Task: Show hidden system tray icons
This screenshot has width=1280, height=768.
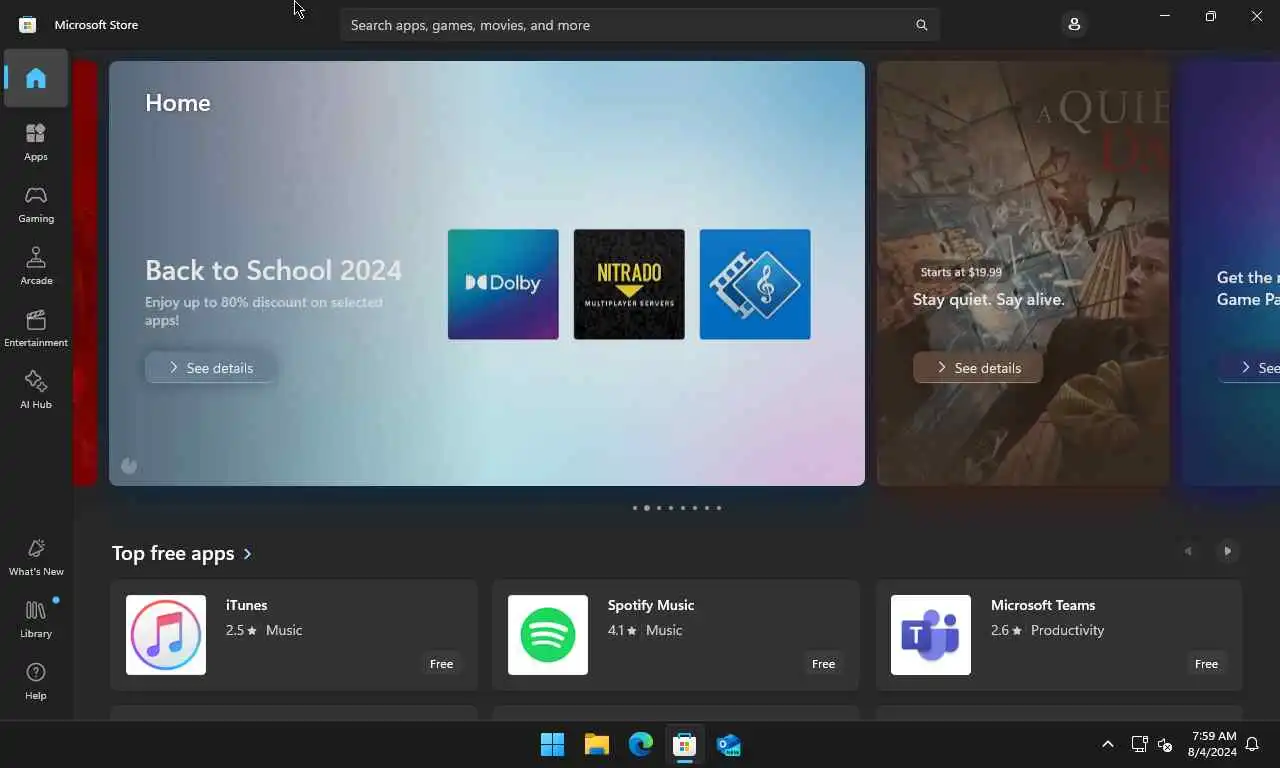Action: [x=1108, y=744]
